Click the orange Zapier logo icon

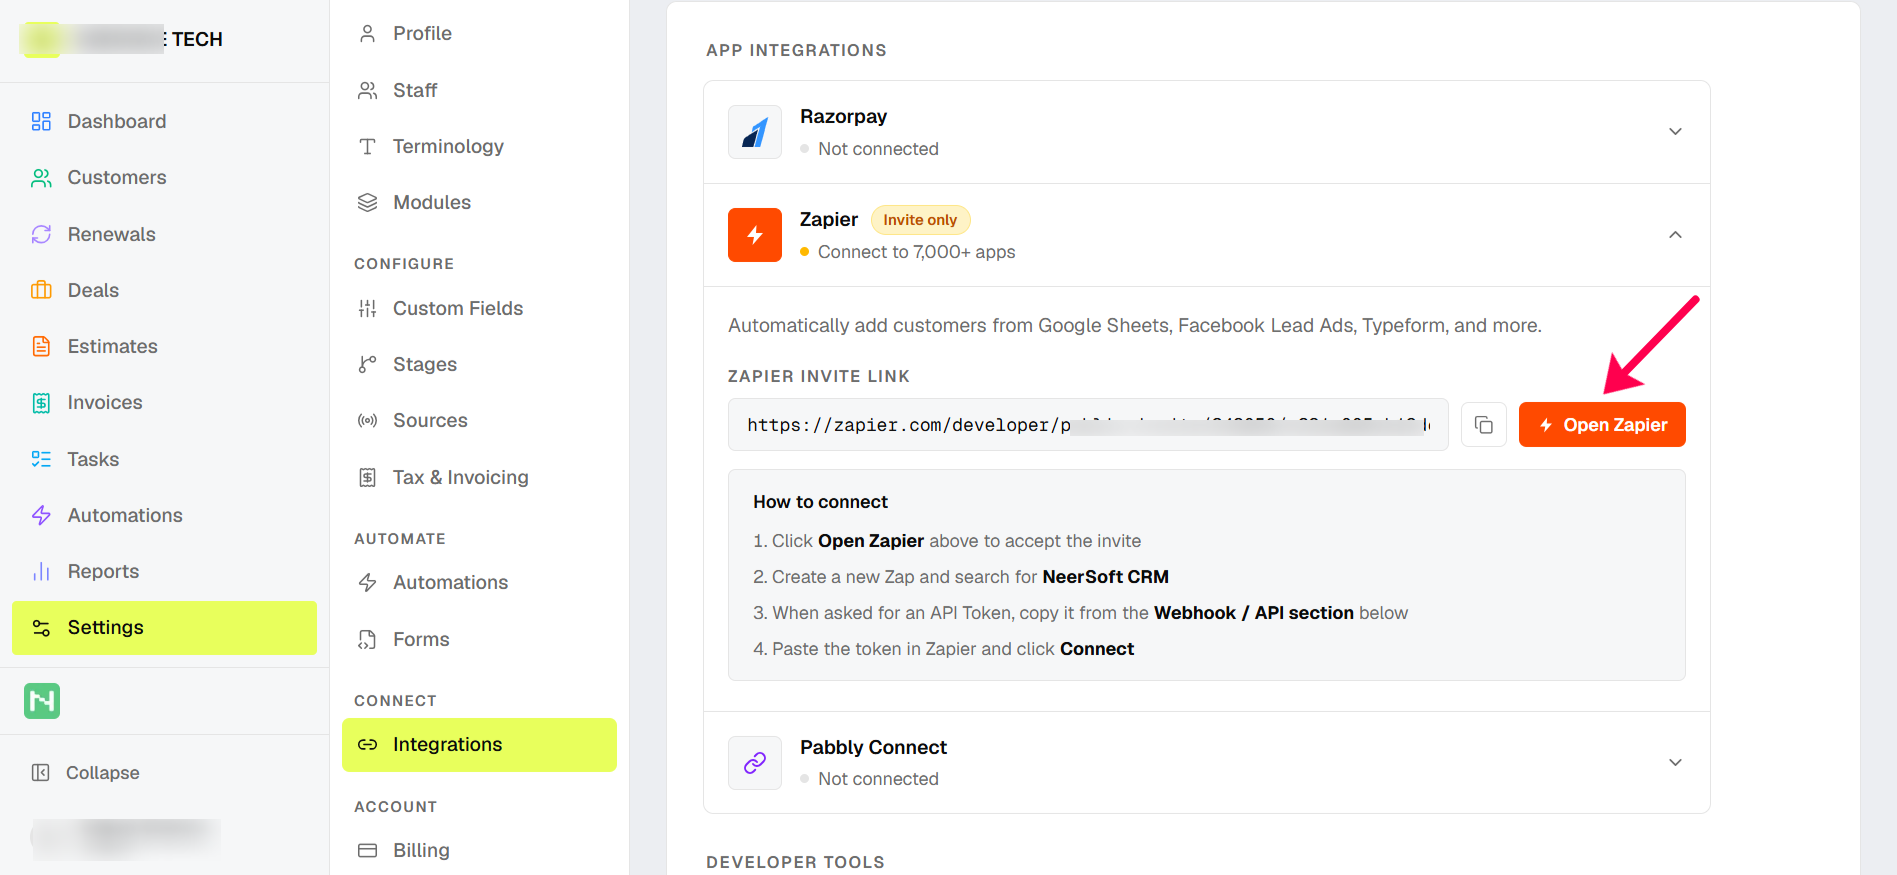[x=755, y=235]
